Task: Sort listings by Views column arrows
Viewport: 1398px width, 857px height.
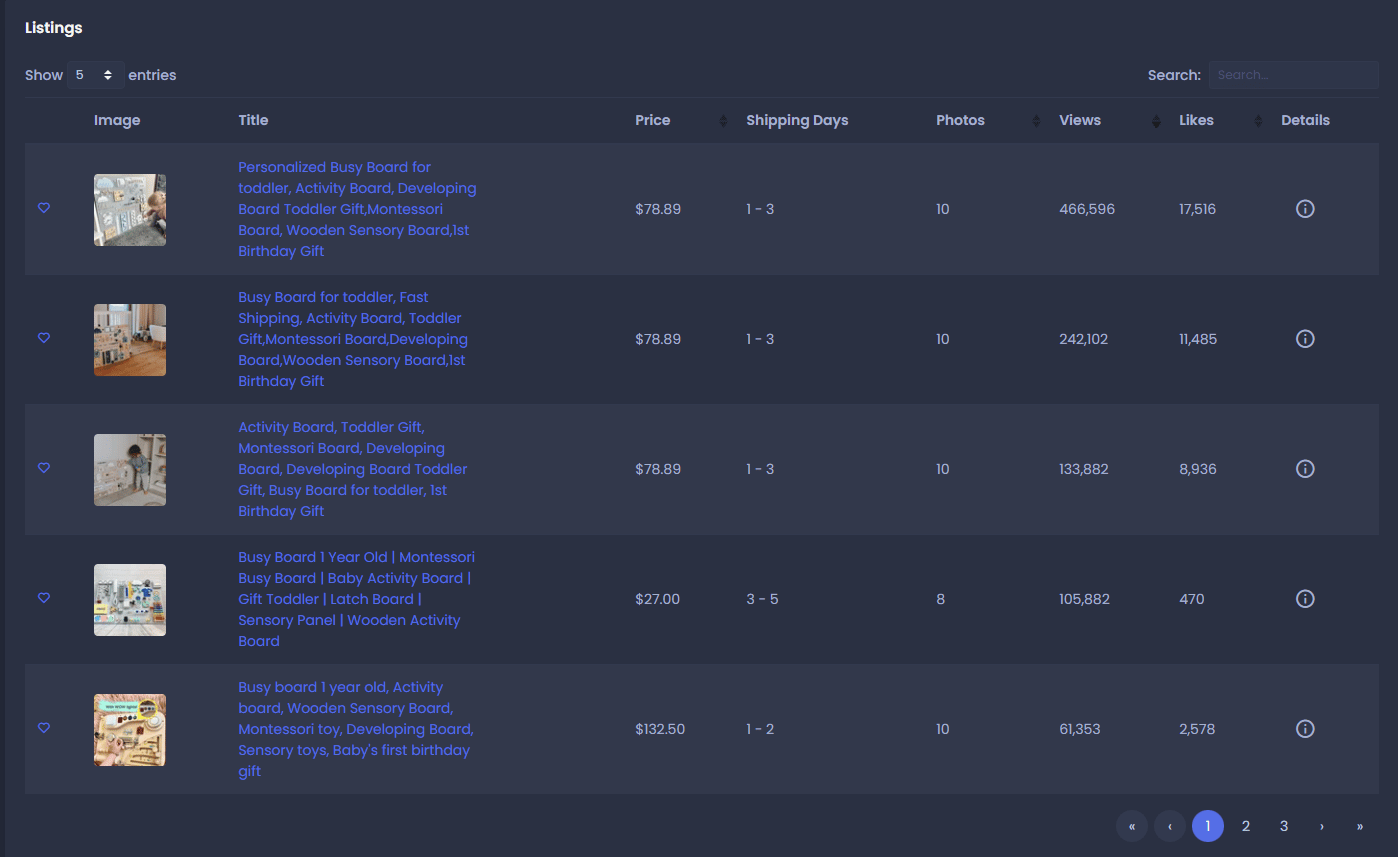Action: [1156, 121]
